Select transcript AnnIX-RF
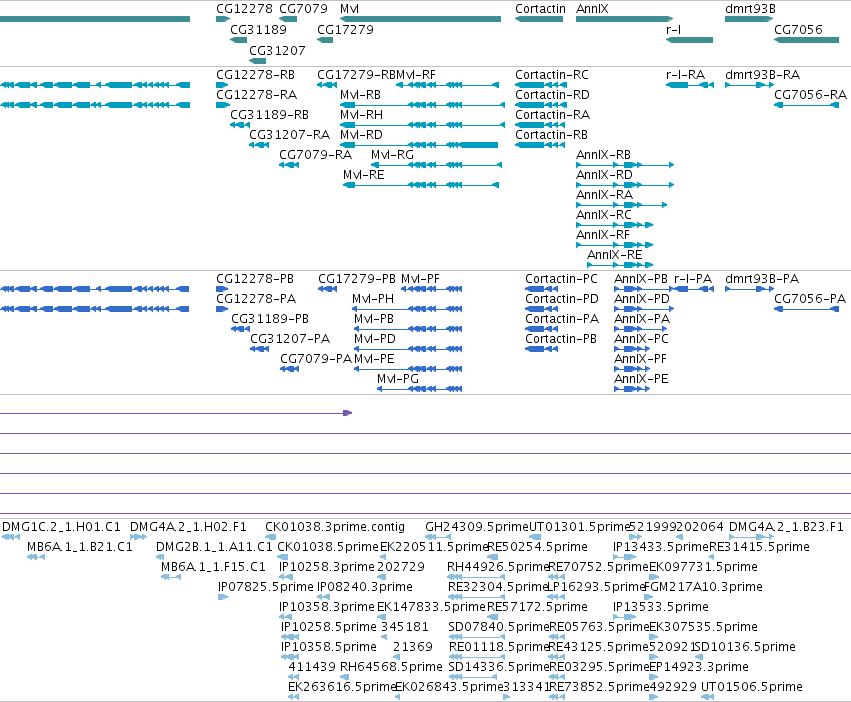Viewport: 851px width, 702px height. coord(614,245)
